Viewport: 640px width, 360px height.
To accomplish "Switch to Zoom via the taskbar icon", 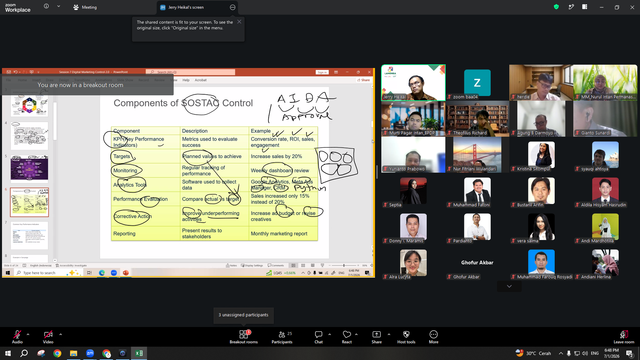I will (x=90, y=353).
